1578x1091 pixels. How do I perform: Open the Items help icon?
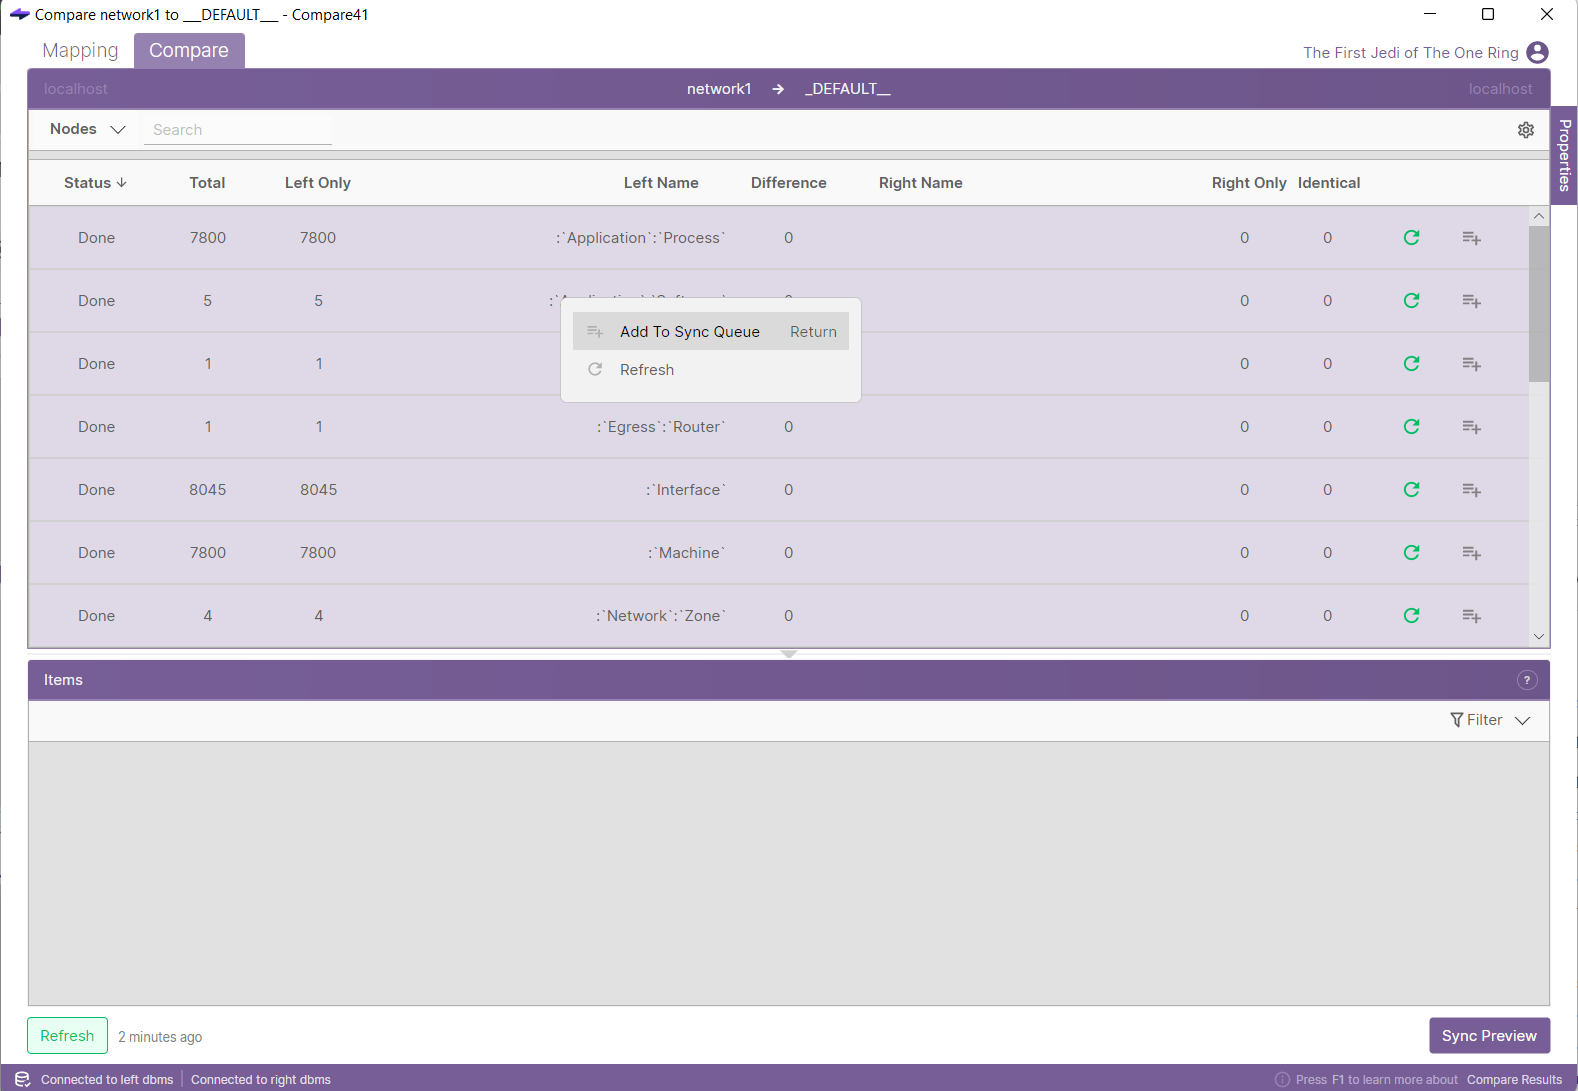coord(1526,680)
